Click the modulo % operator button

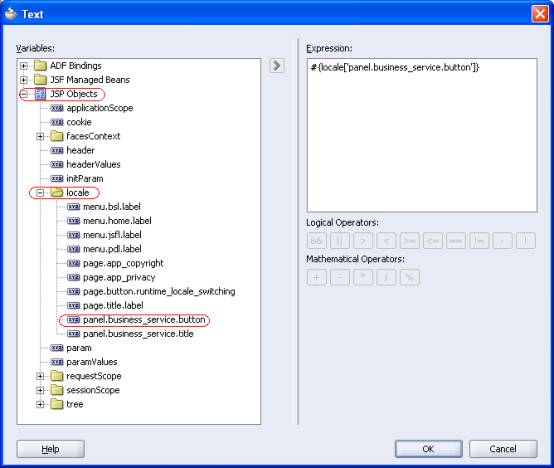410,277
